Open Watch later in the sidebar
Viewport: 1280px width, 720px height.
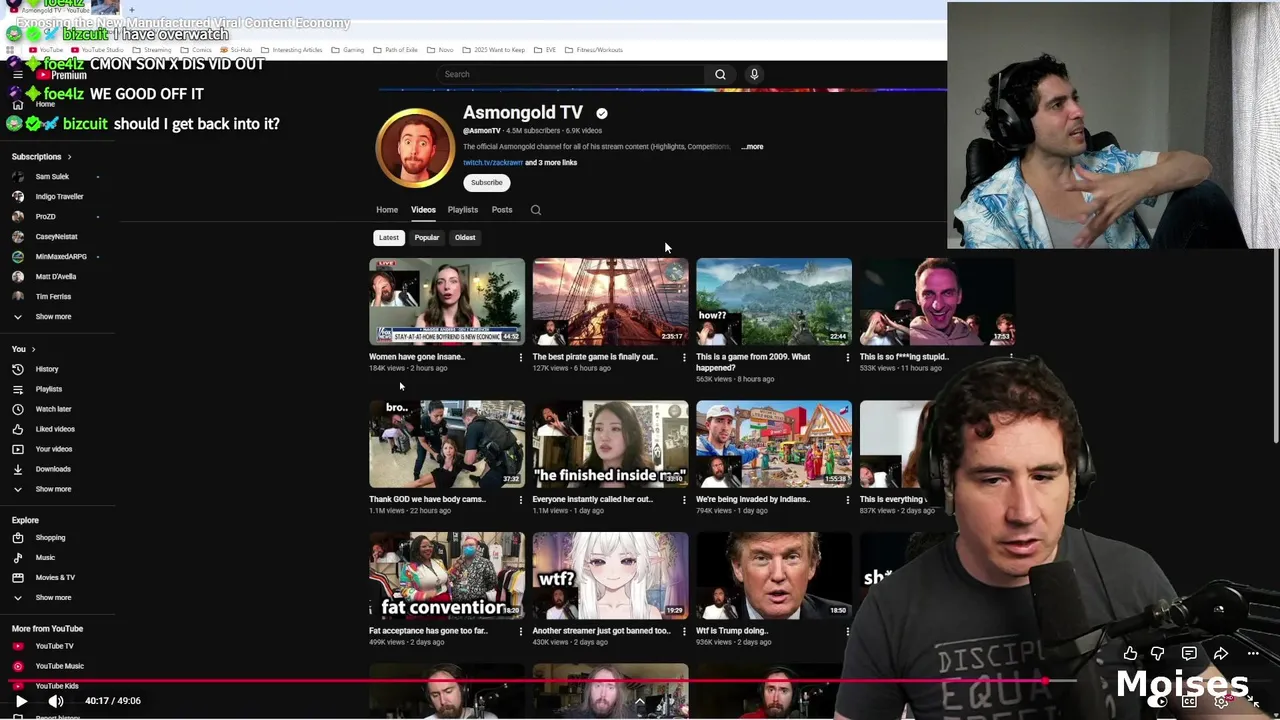pos(53,409)
